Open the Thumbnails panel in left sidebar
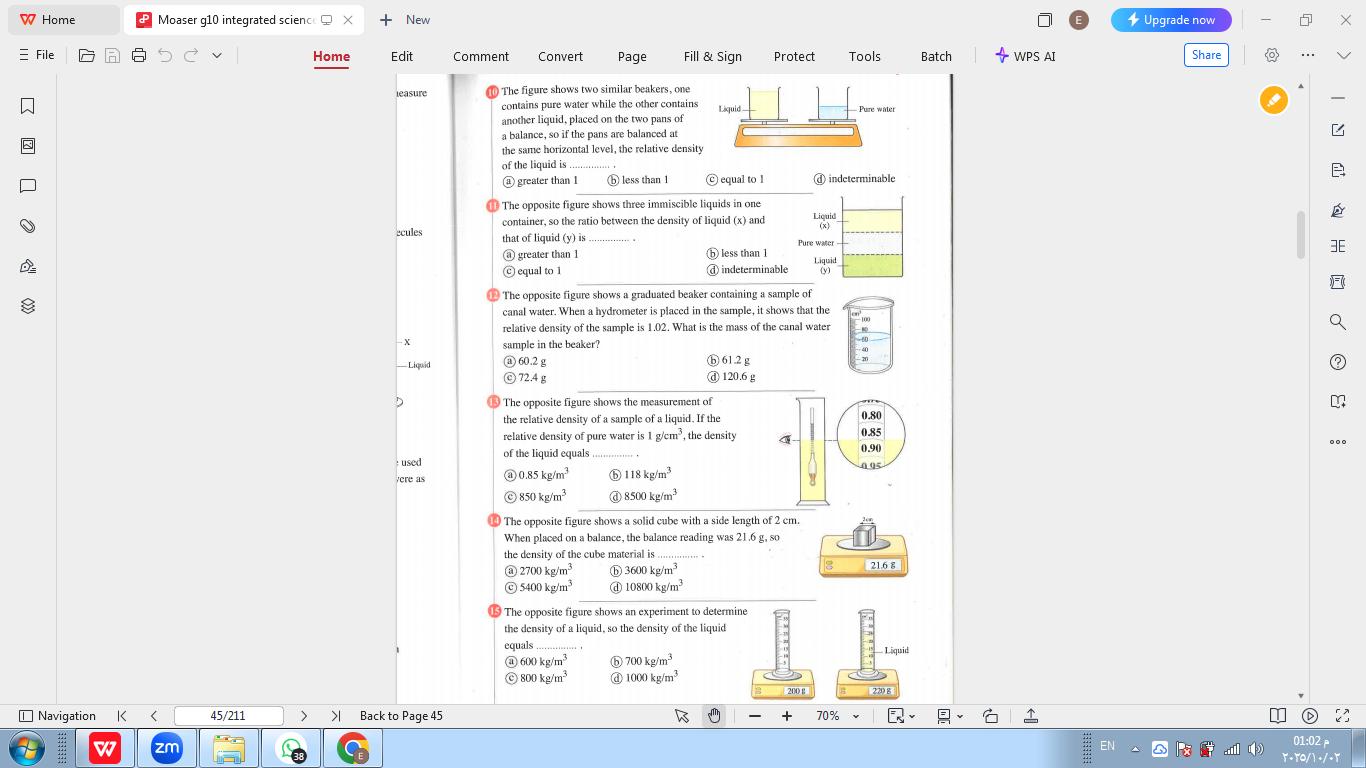The image size is (1366, 768). pos(28,146)
